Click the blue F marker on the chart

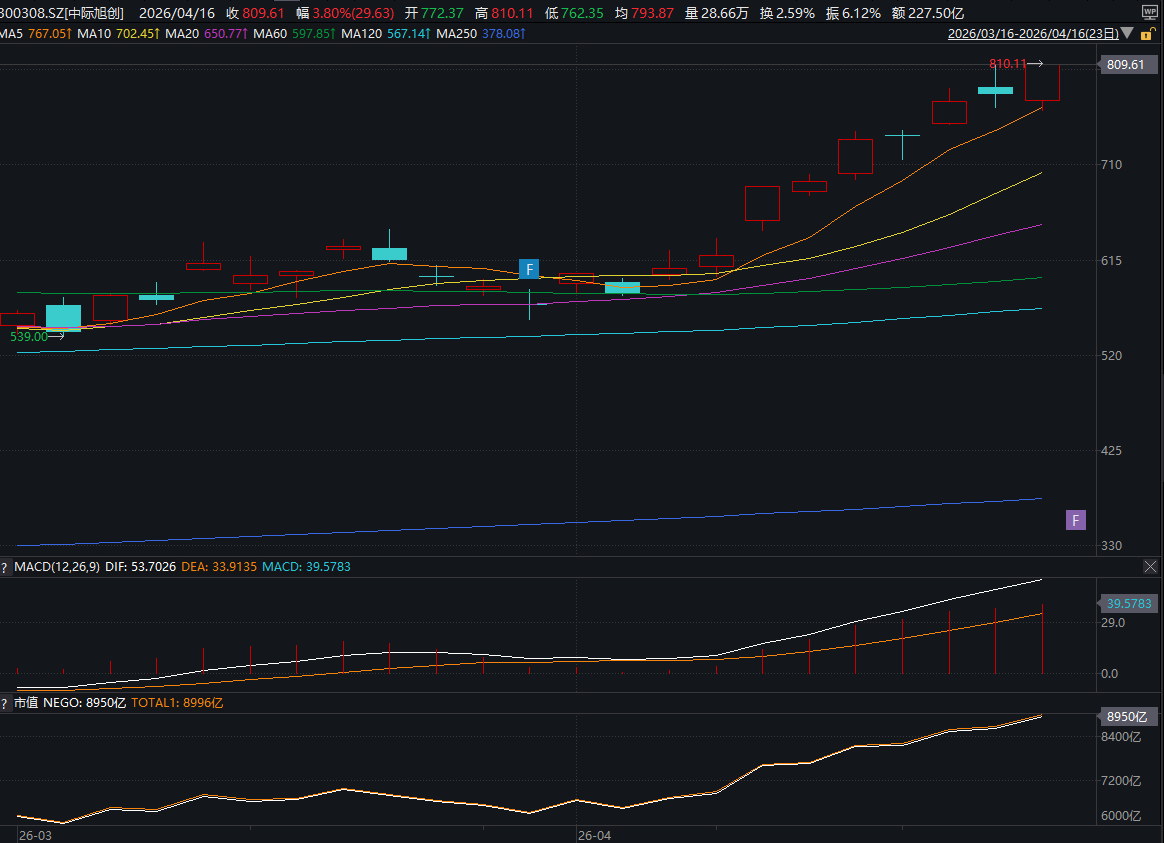point(529,269)
